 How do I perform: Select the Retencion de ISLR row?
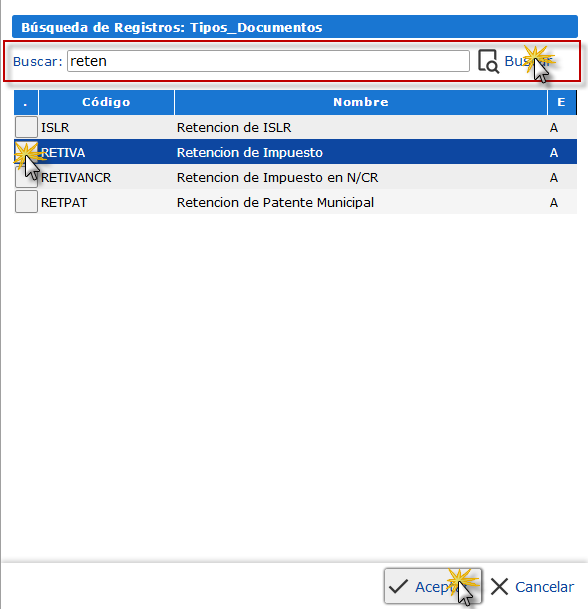point(295,127)
